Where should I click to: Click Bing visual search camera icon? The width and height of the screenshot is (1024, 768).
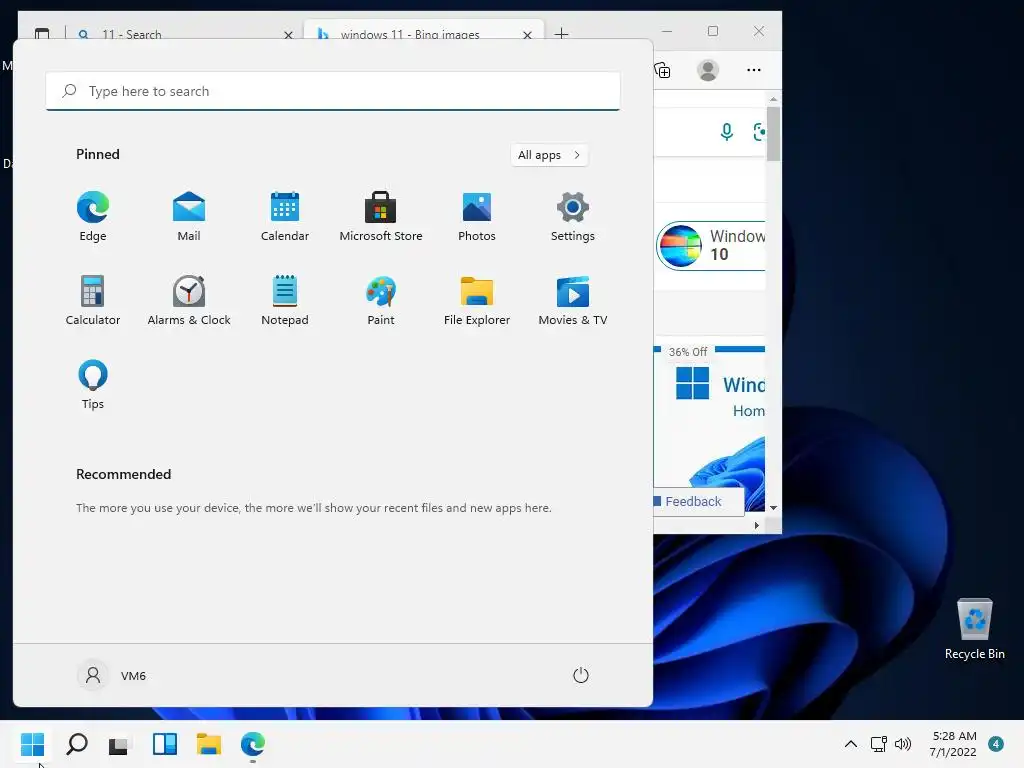(759, 132)
